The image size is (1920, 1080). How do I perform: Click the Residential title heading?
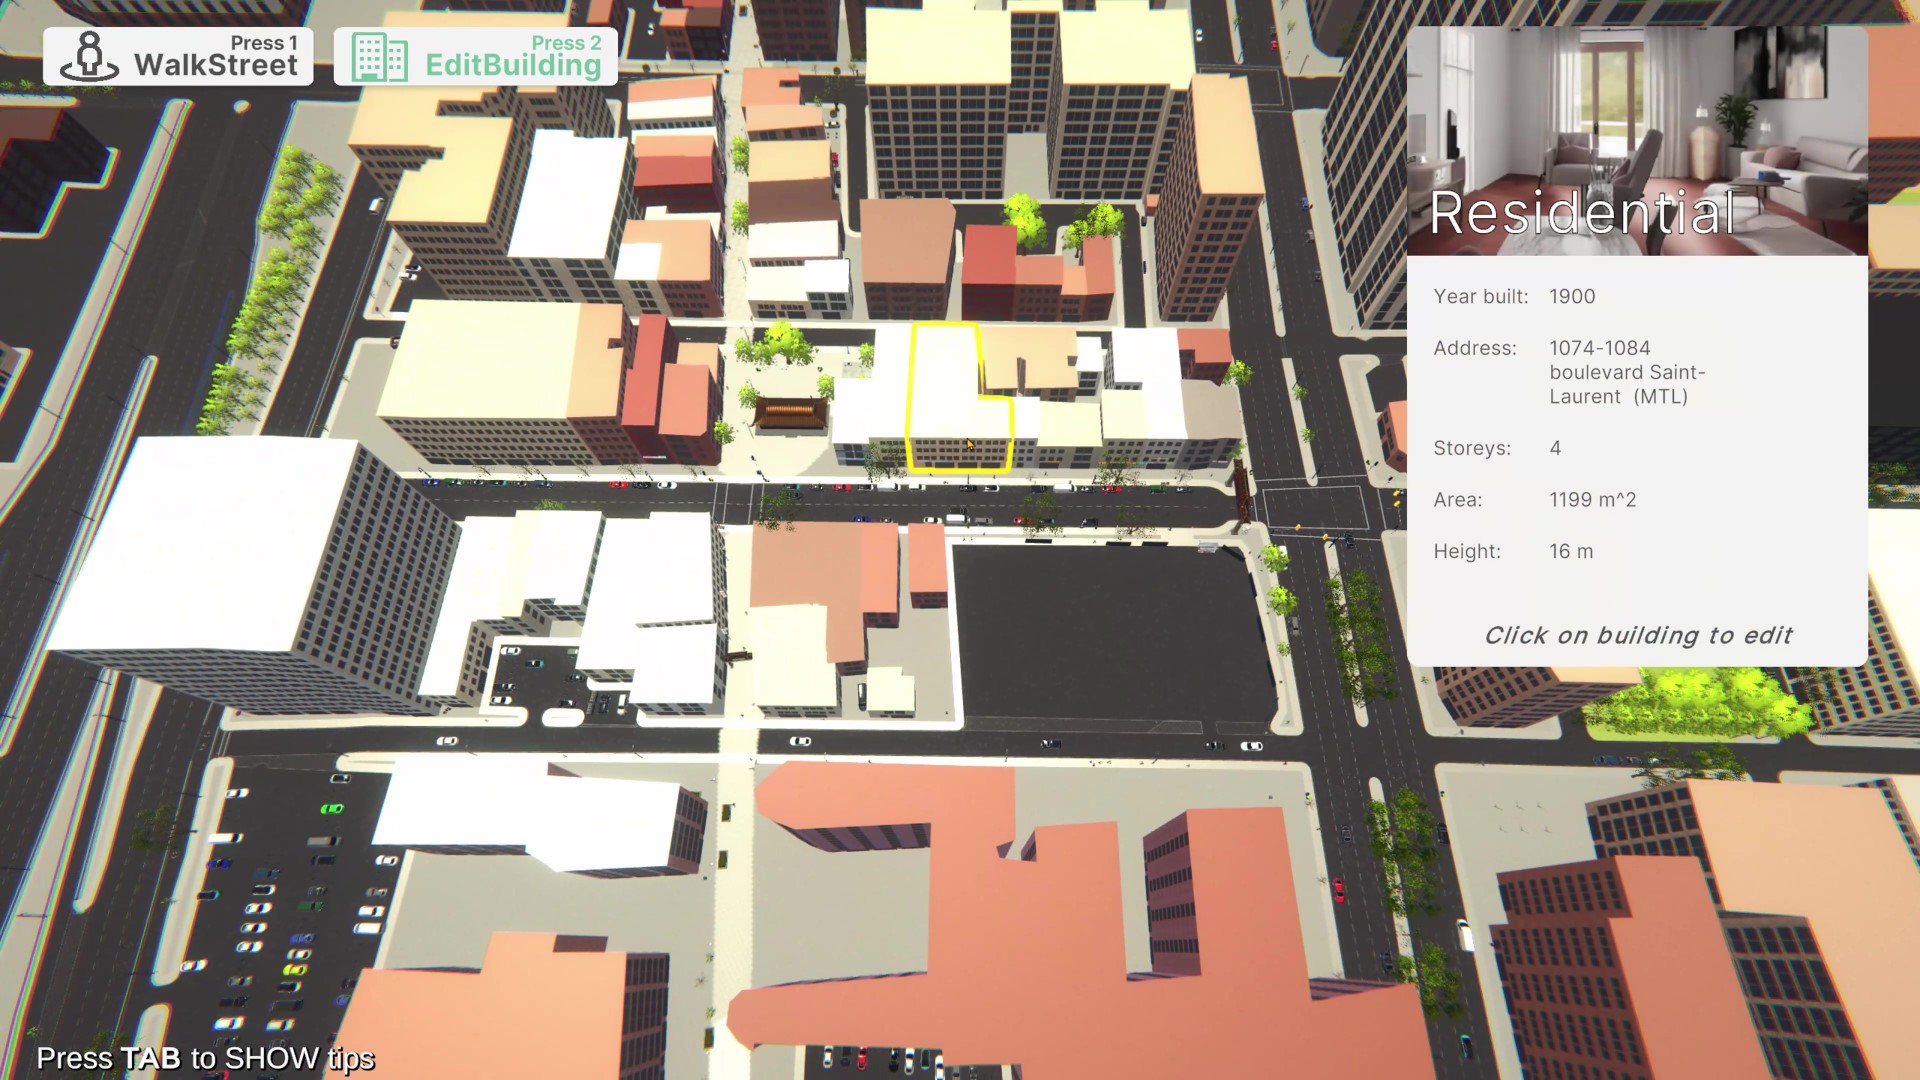pyautogui.click(x=1582, y=213)
